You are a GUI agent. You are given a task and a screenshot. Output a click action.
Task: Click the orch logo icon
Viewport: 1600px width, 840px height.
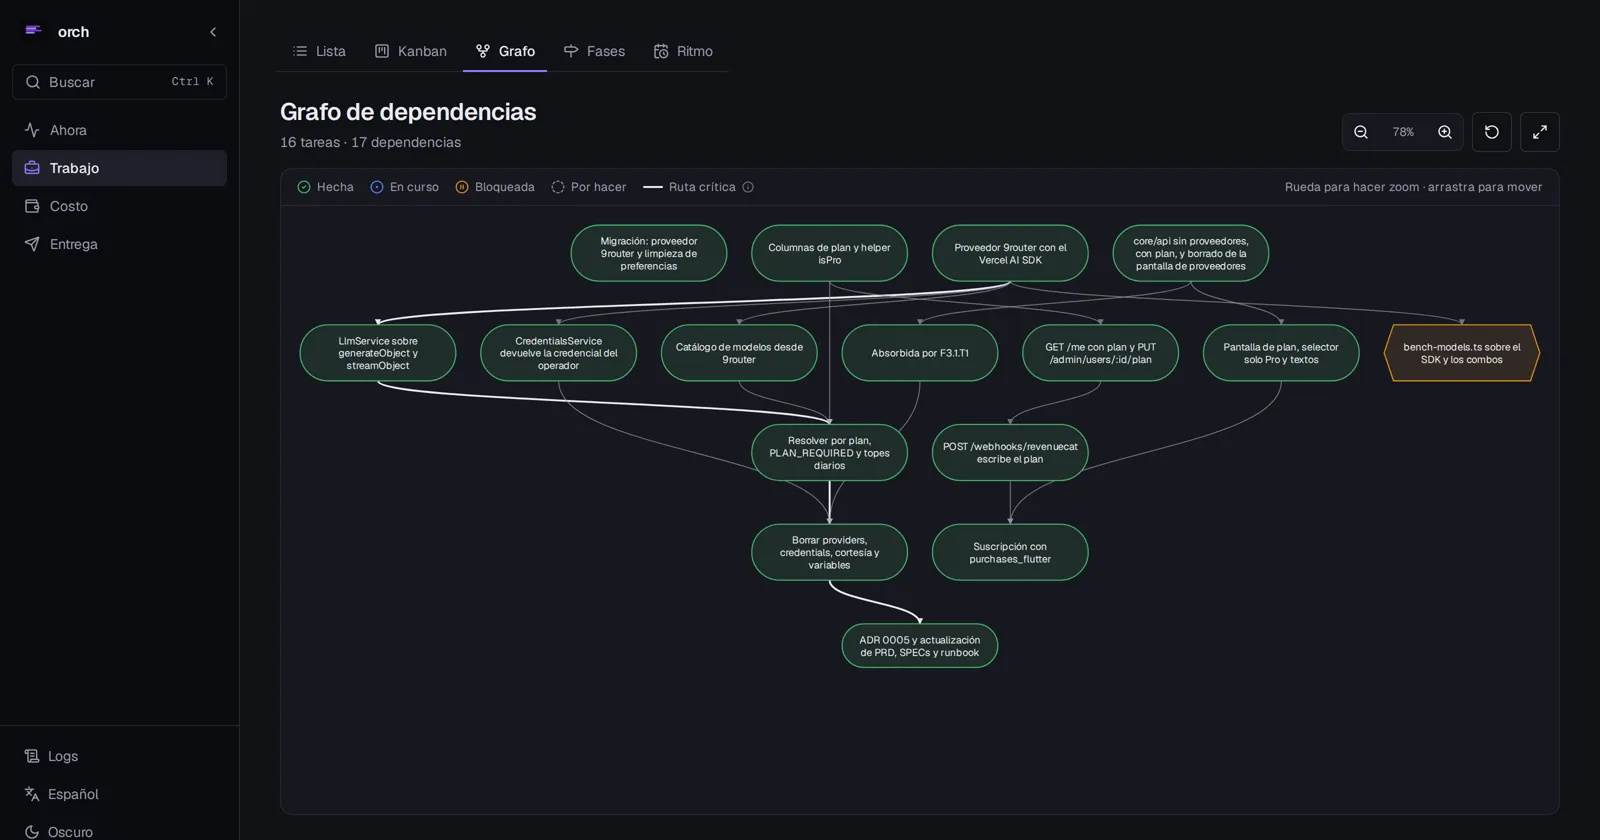tap(33, 31)
